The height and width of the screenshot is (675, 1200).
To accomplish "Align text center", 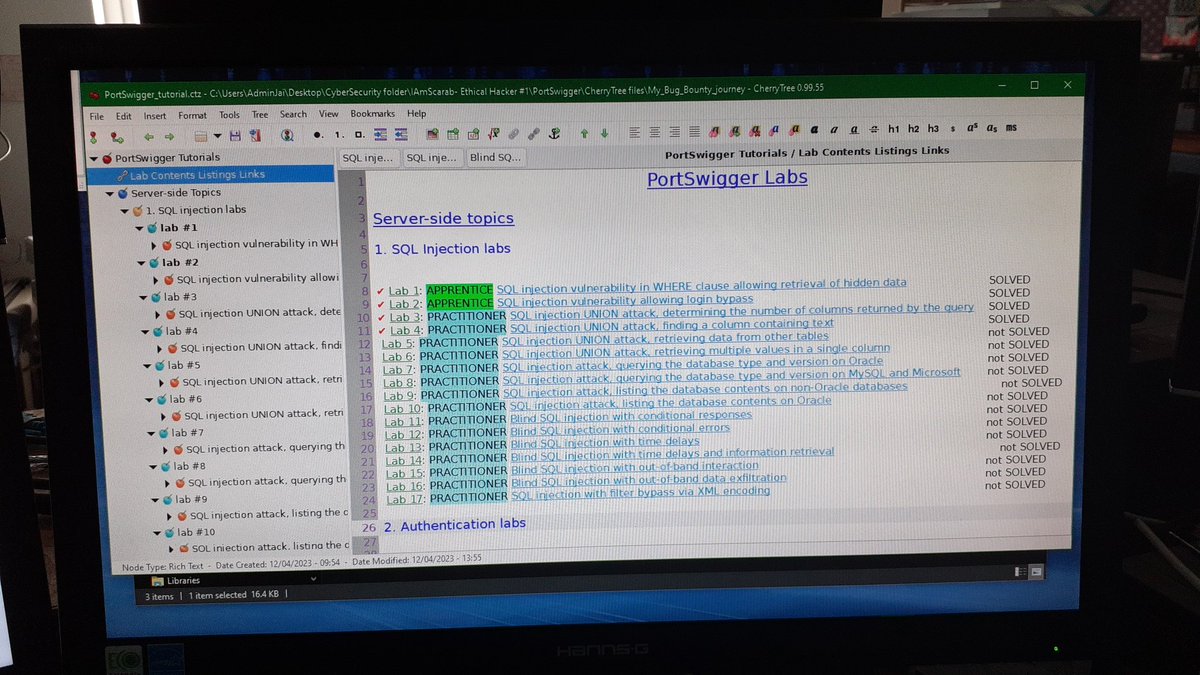I will [x=654, y=131].
